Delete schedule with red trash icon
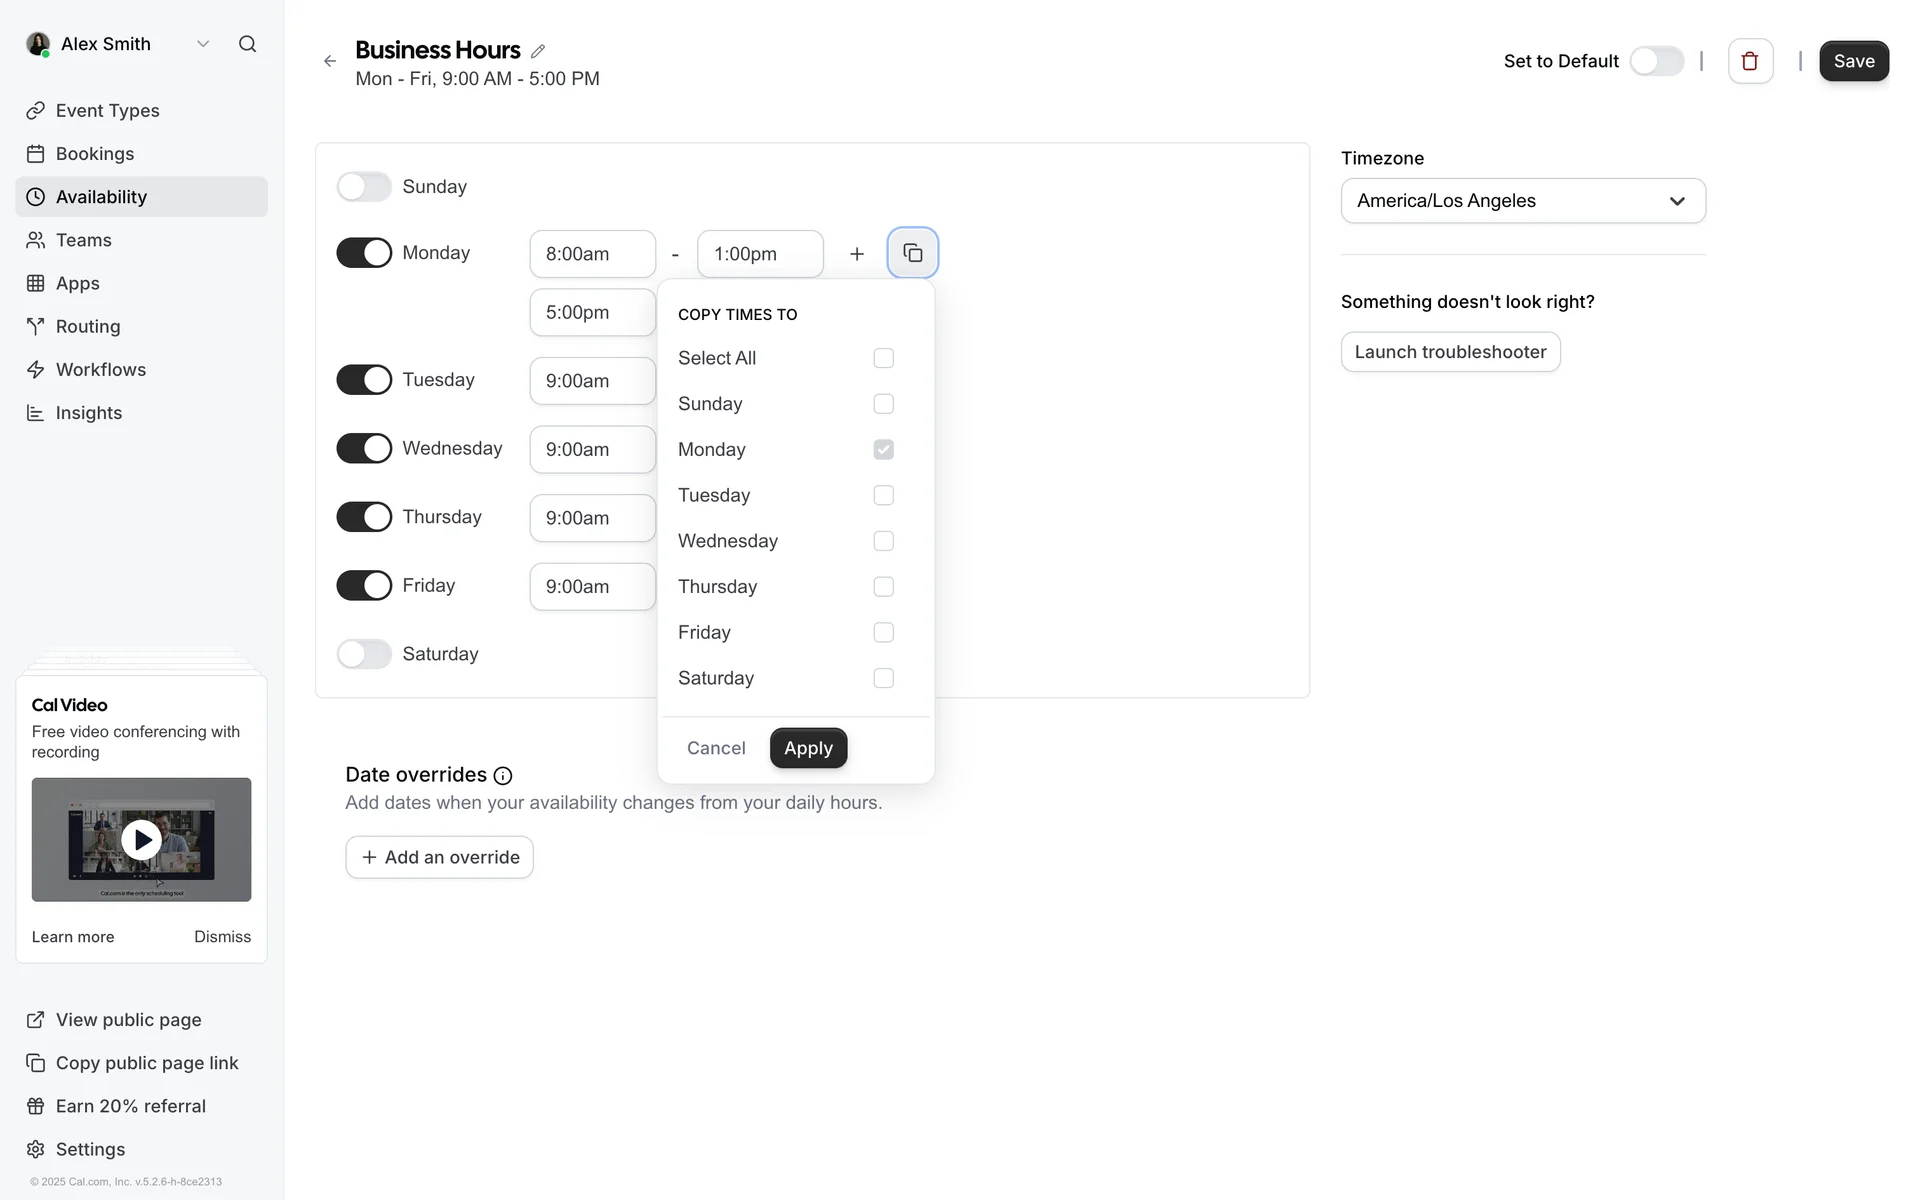This screenshot has width=1920, height=1200. point(1749,61)
